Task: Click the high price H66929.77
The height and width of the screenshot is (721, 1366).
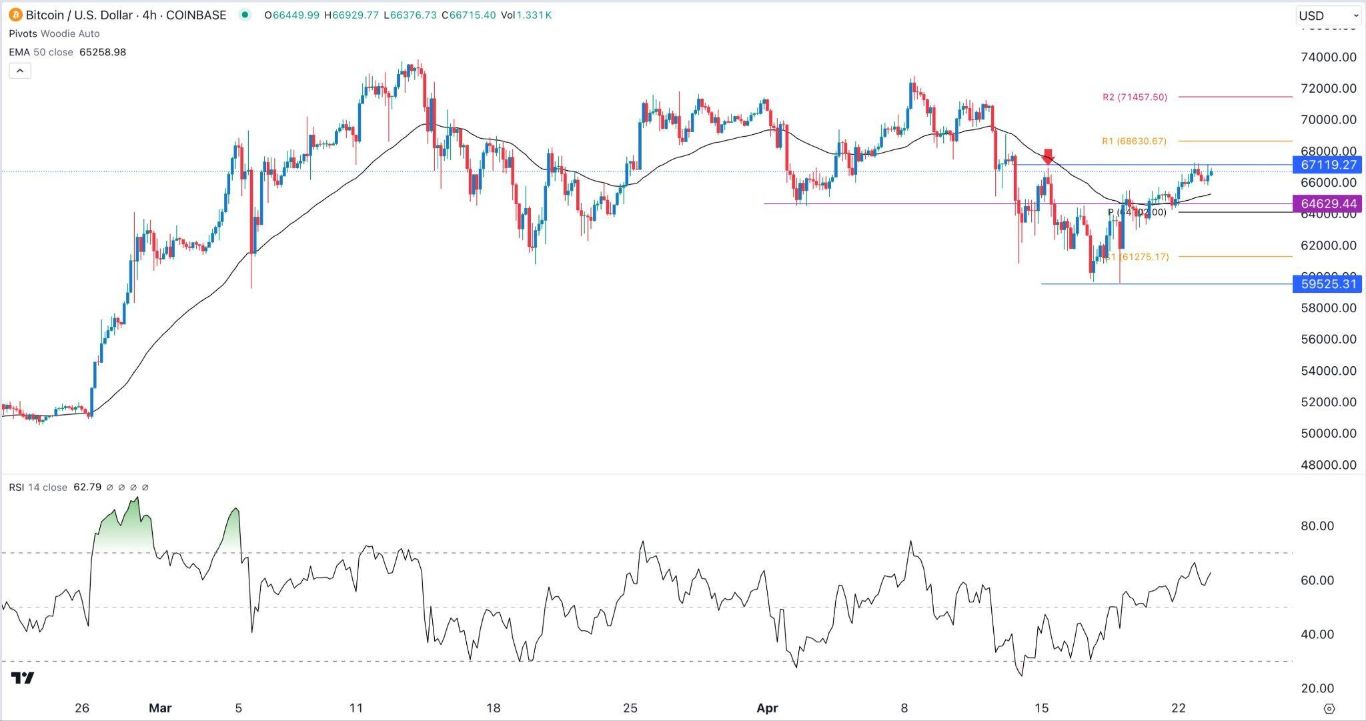Action: [x=354, y=15]
